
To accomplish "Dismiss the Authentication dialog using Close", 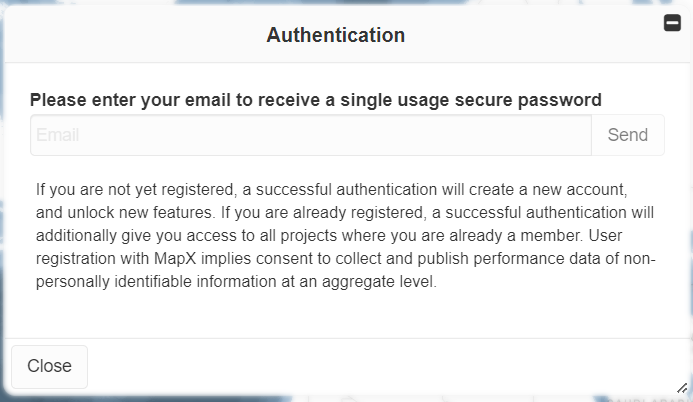I will pos(49,366).
